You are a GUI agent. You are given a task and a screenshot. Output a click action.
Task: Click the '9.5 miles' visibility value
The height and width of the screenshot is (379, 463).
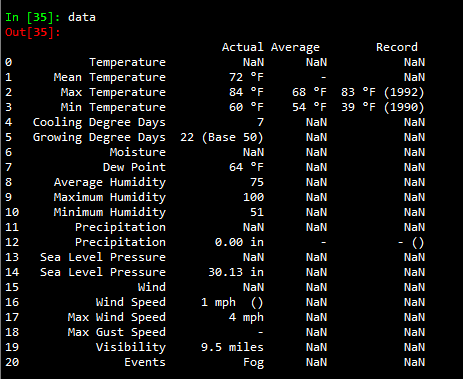coord(232,347)
